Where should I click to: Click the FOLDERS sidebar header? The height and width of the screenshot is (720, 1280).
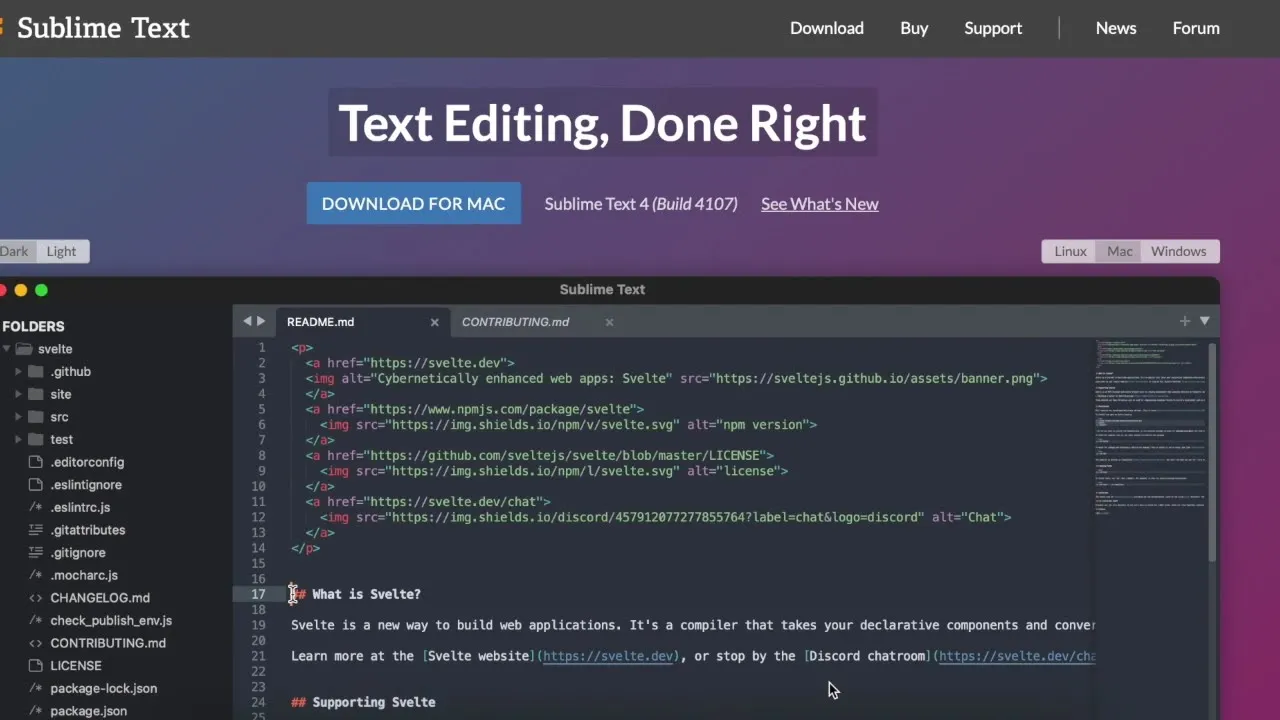coord(33,326)
